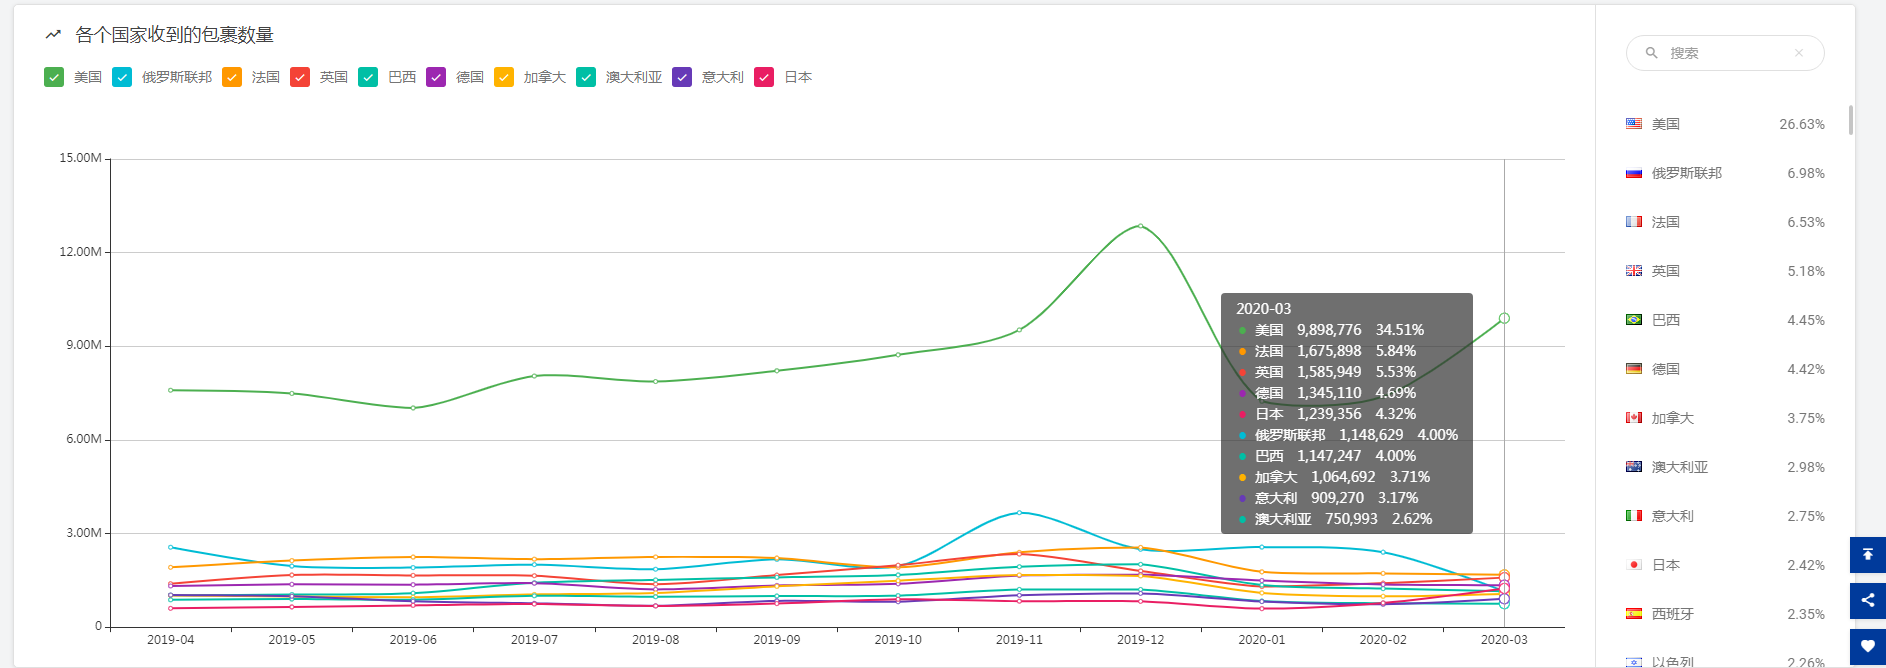
Task: Disable the 日本 series checkbox in legend
Action: (764, 77)
